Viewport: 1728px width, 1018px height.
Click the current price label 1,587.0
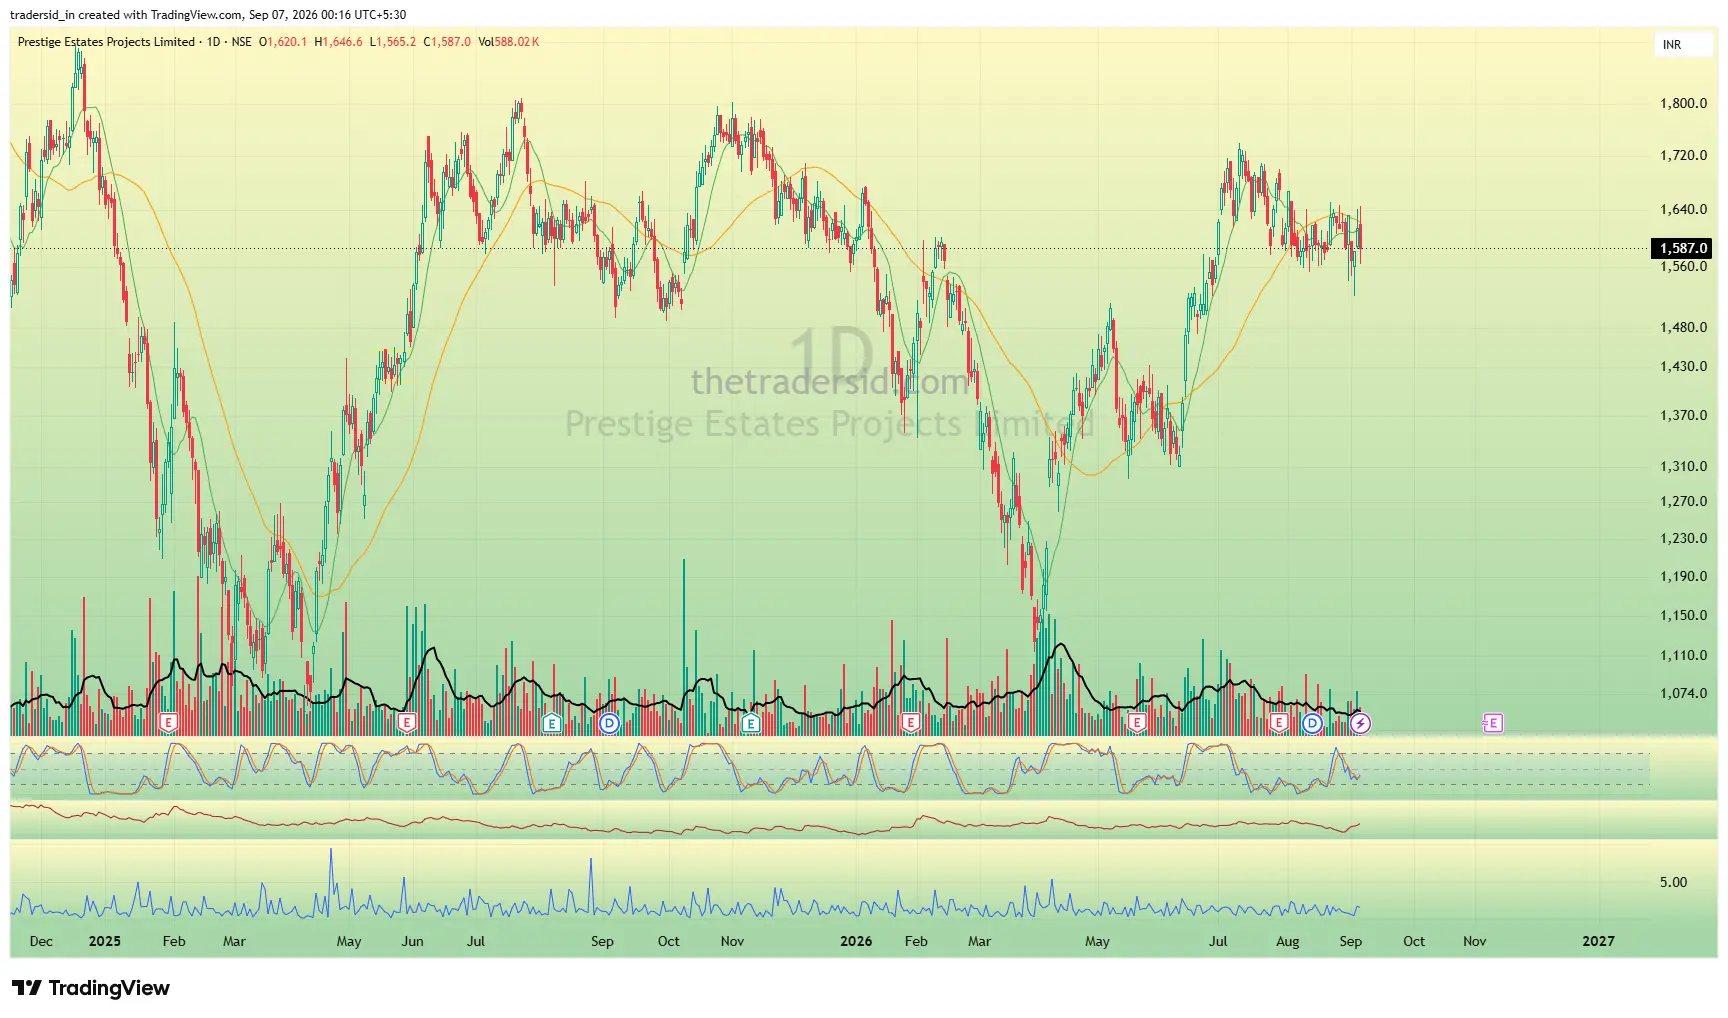pyautogui.click(x=1684, y=248)
